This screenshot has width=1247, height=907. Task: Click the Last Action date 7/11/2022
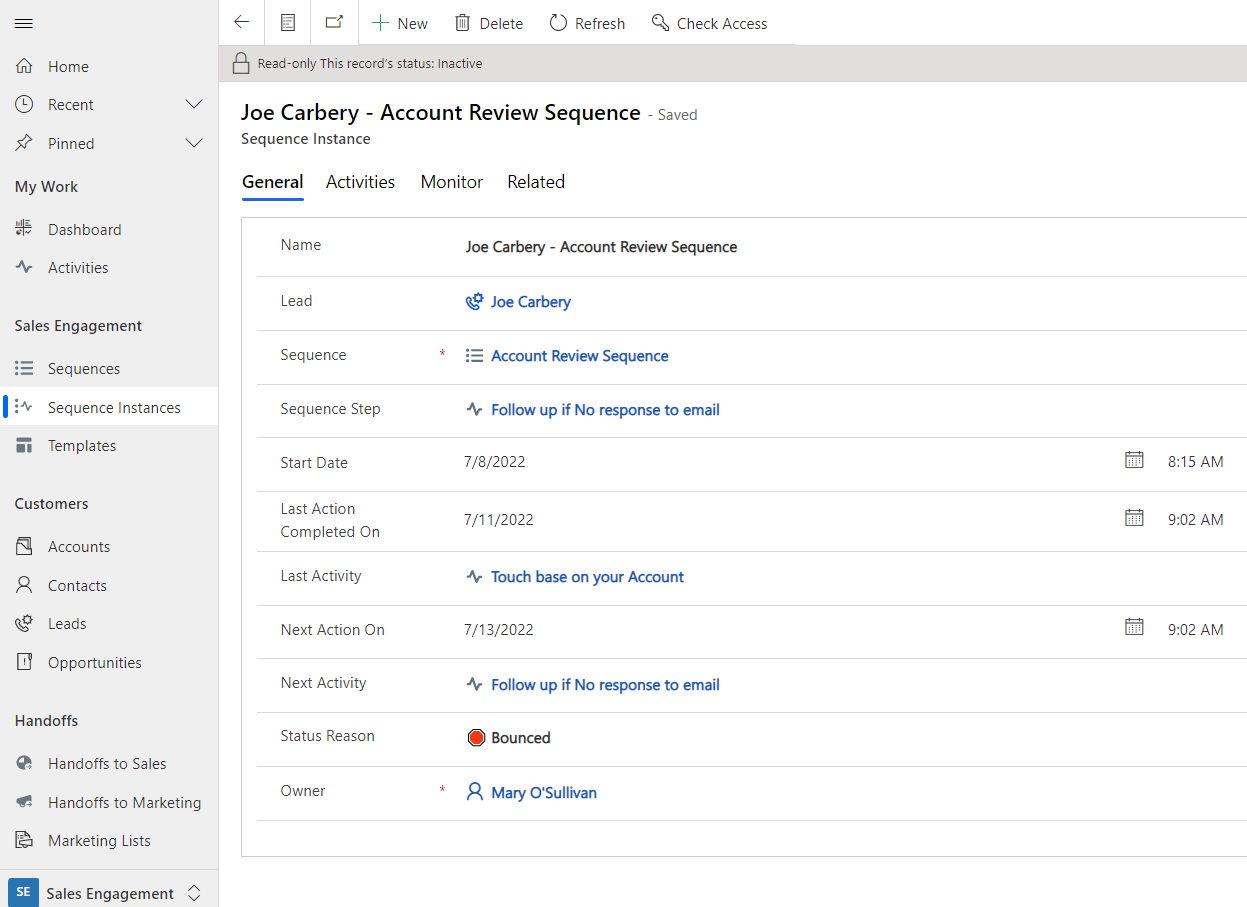coord(498,520)
